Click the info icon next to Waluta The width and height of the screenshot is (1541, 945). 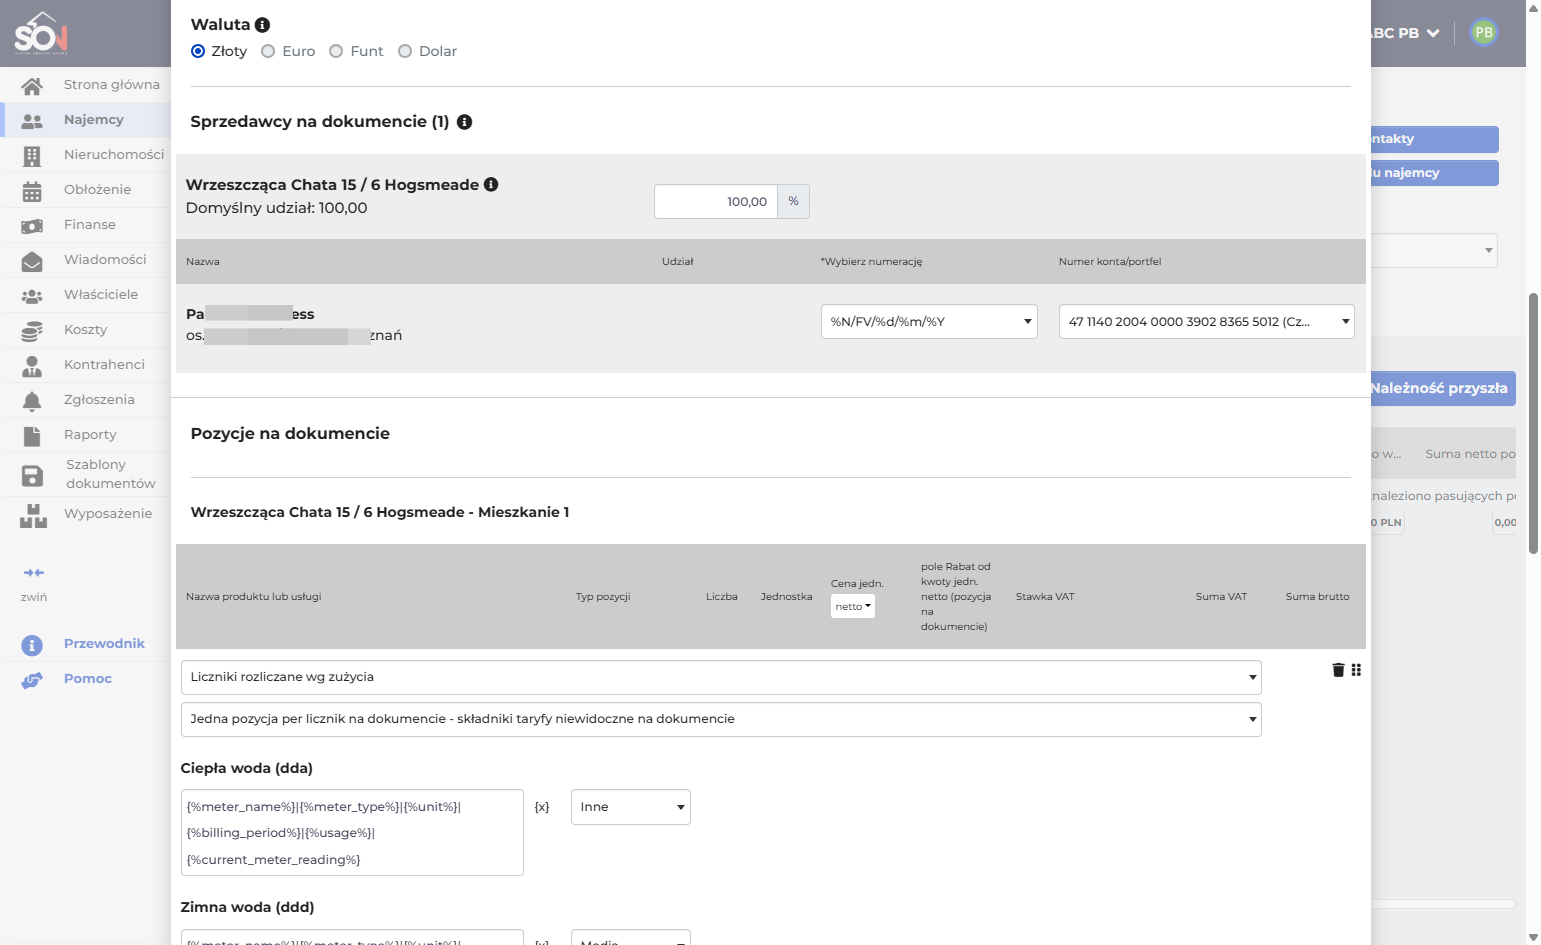(x=262, y=25)
